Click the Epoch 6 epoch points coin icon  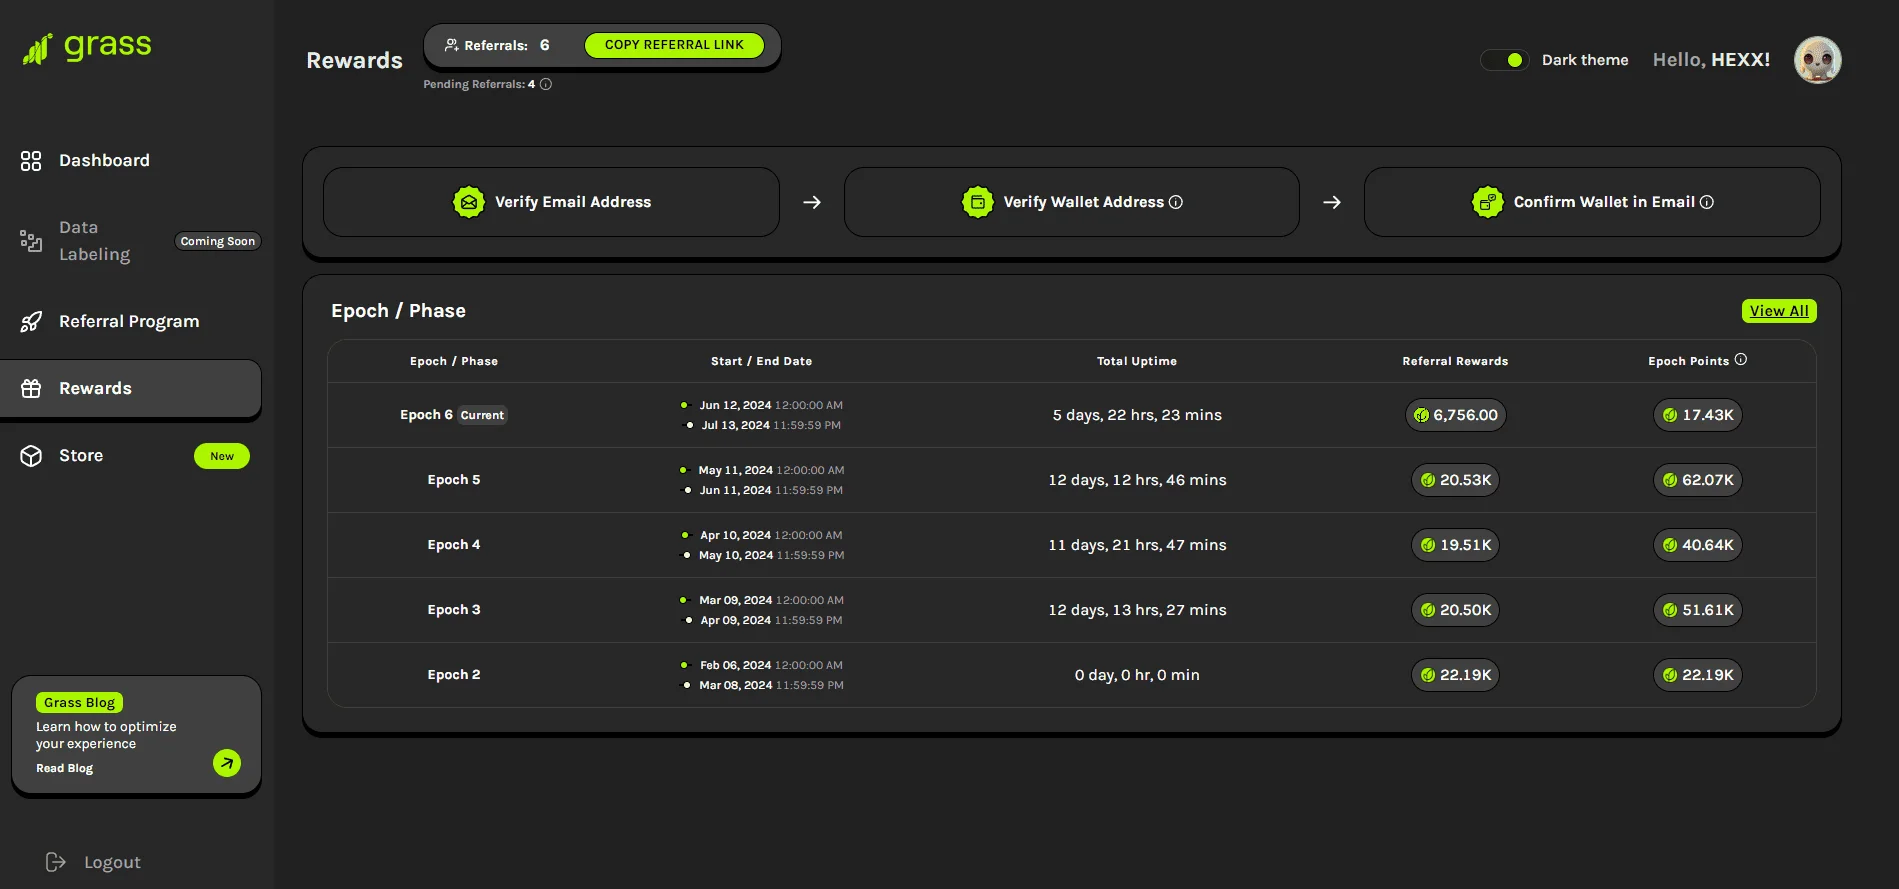pyautogui.click(x=1670, y=415)
